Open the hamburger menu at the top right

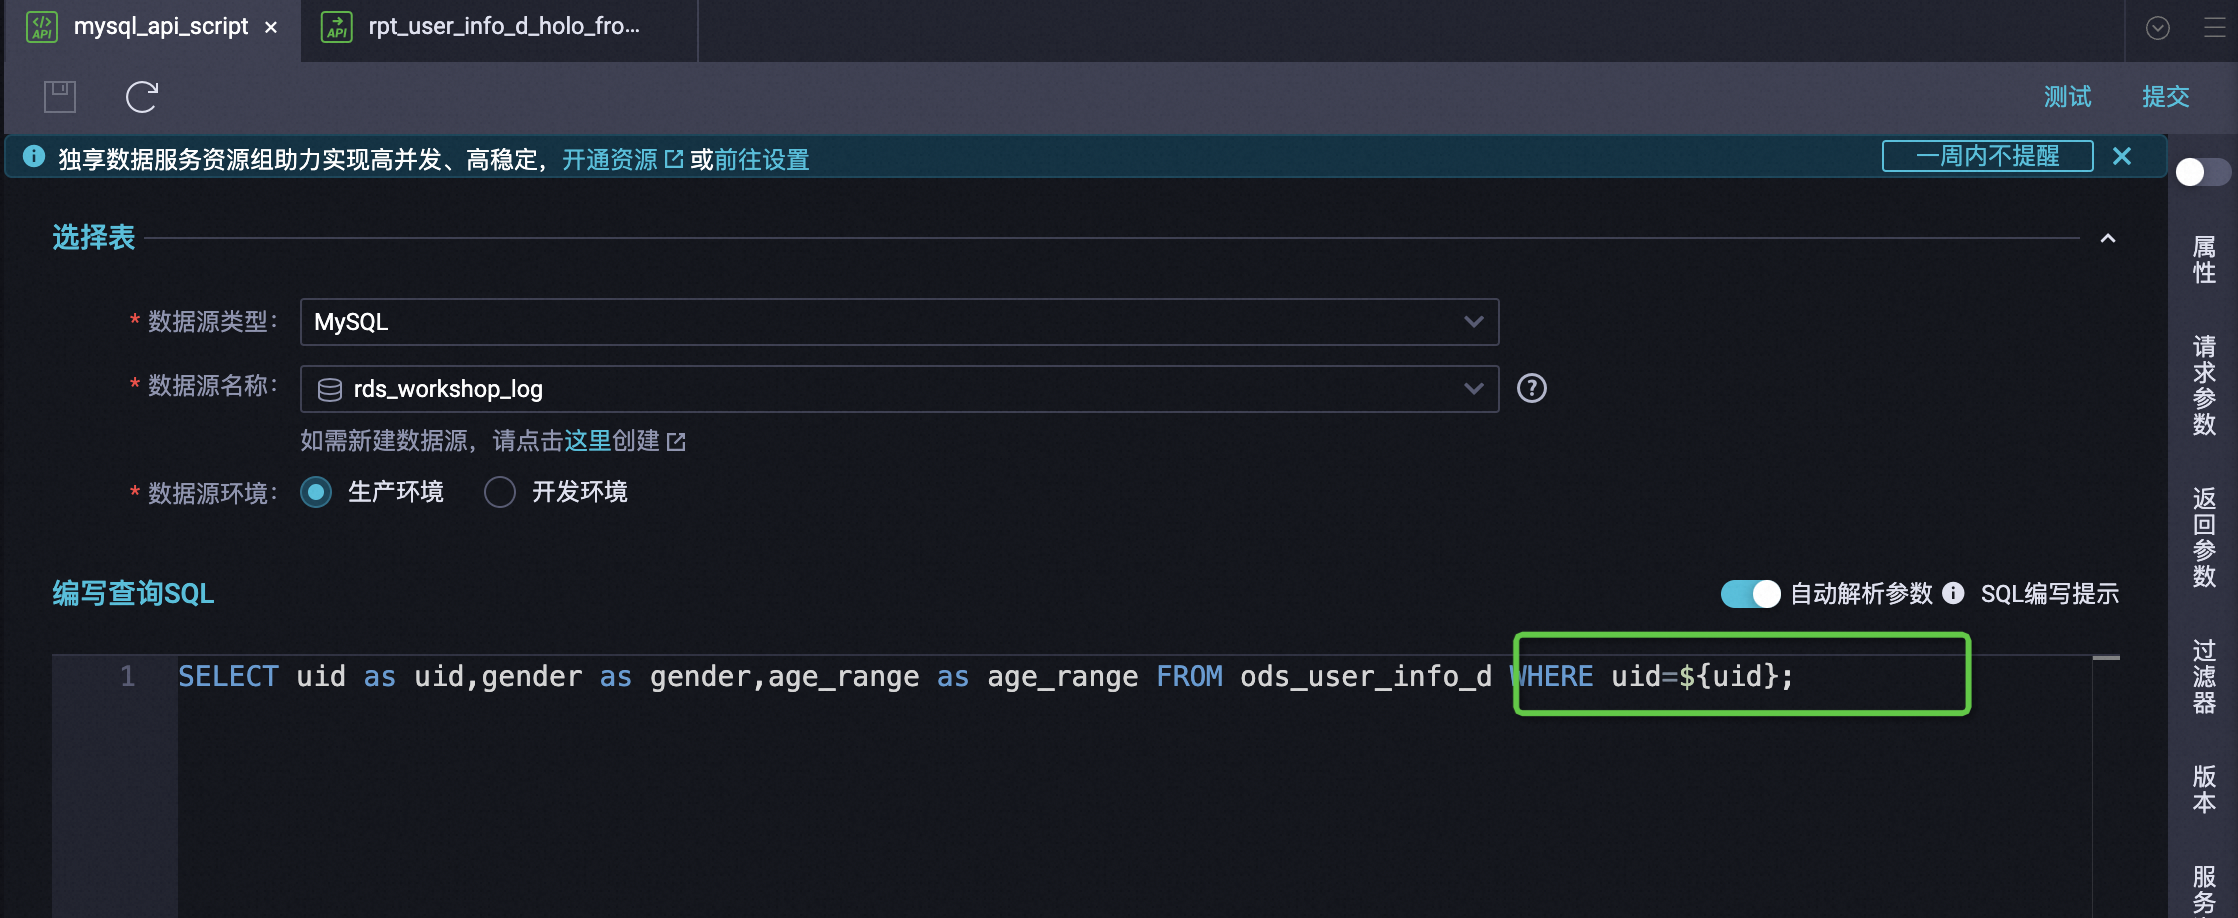2215,28
